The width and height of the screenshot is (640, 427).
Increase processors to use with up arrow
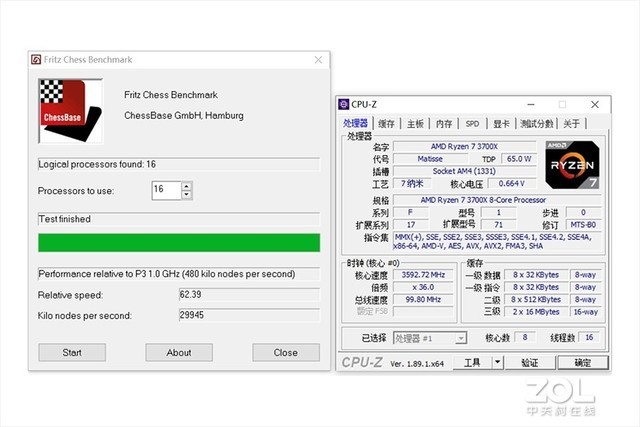tap(187, 186)
